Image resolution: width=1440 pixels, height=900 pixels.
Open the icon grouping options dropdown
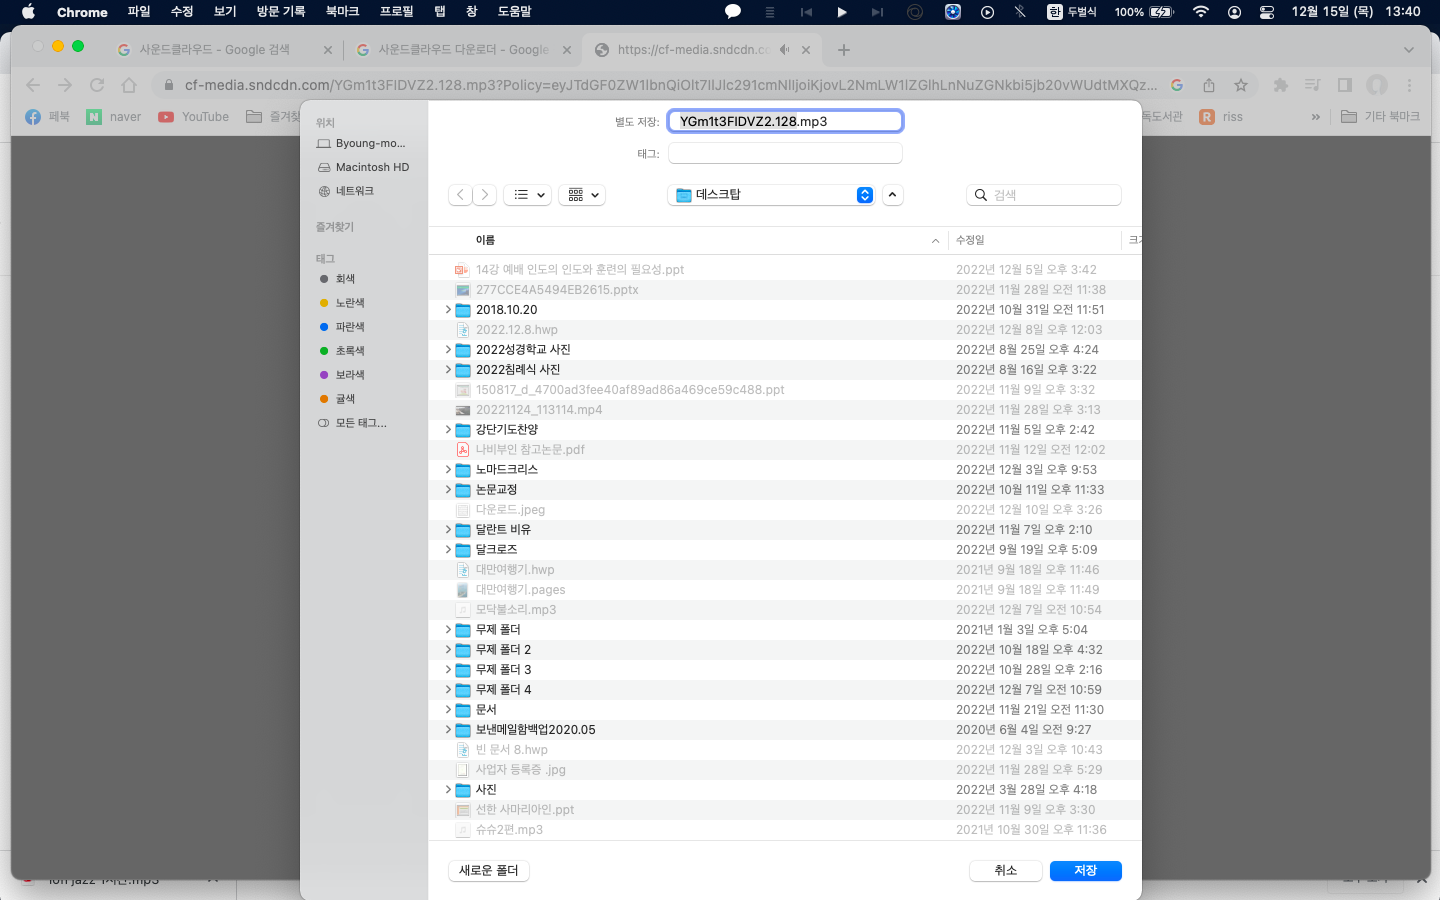coord(584,195)
